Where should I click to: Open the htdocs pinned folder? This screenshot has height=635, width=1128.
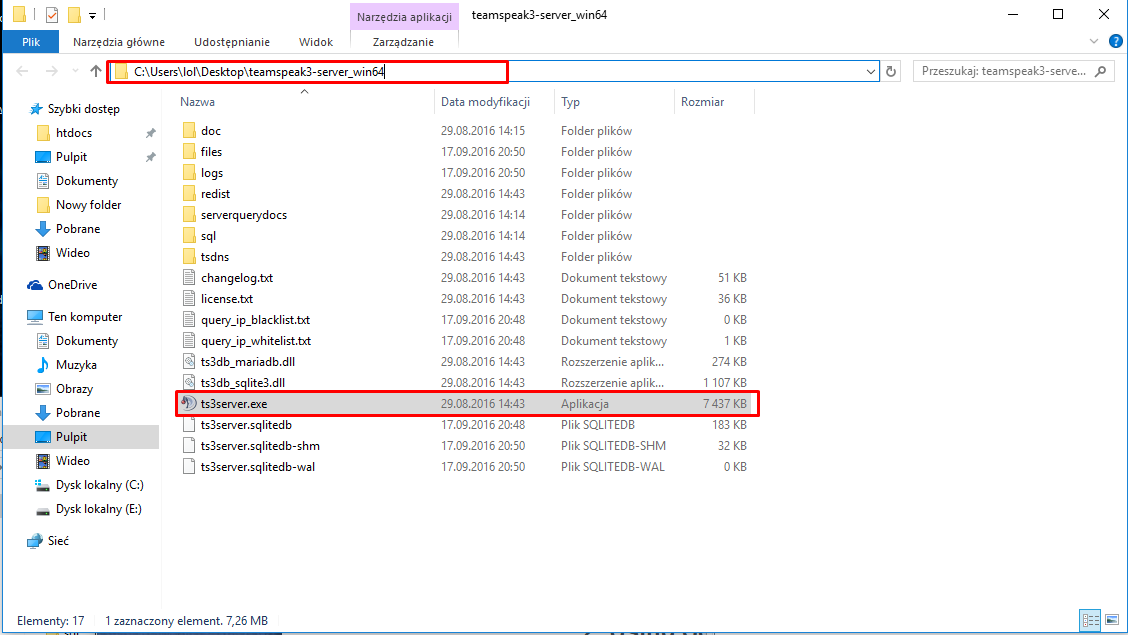[x=73, y=133]
